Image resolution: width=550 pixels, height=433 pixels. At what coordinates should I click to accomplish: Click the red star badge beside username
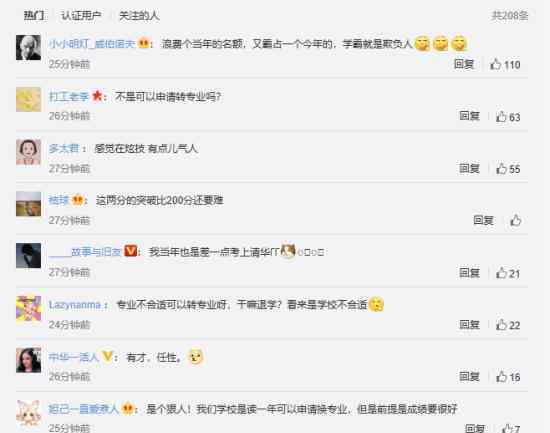97,95
